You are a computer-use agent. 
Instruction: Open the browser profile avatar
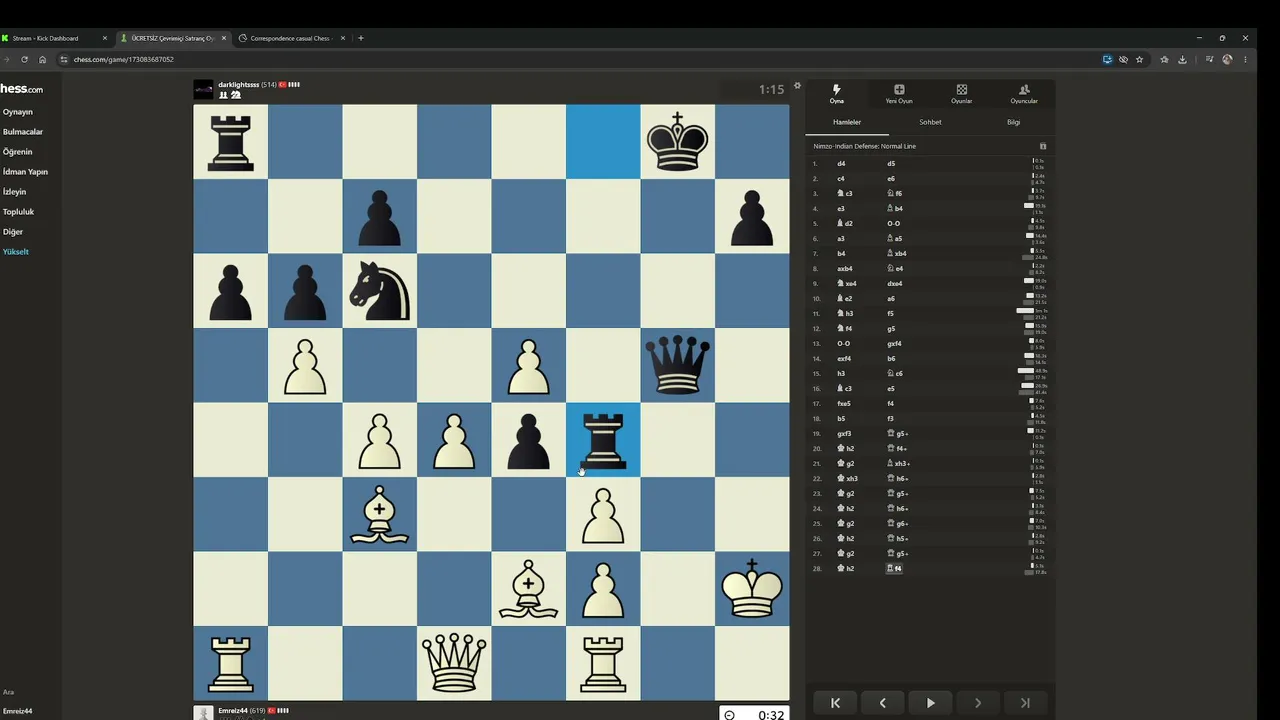pos(1227,59)
